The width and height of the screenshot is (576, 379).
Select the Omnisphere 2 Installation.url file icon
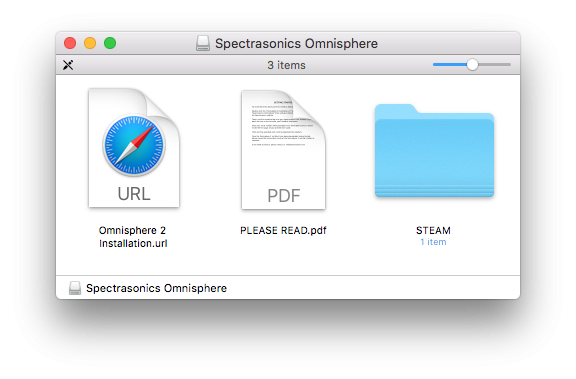(134, 148)
